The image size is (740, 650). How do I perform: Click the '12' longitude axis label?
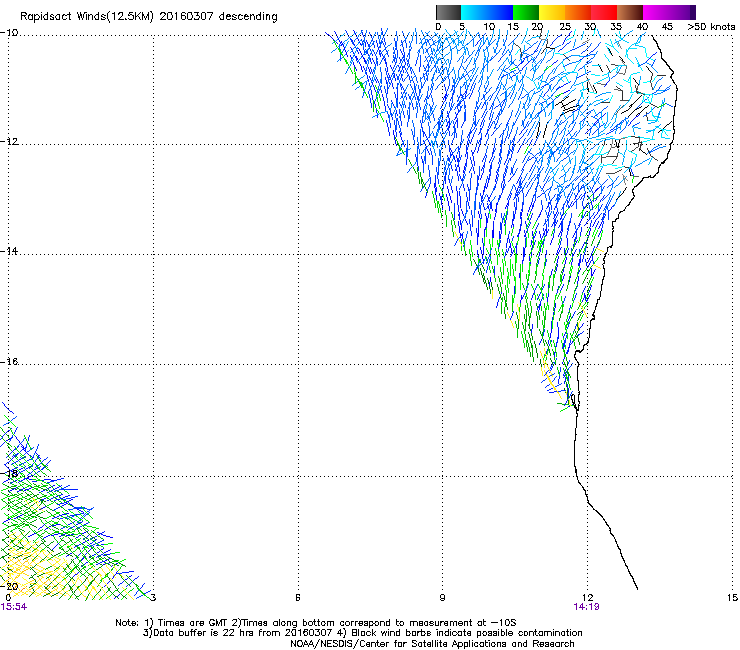point(587,598)
